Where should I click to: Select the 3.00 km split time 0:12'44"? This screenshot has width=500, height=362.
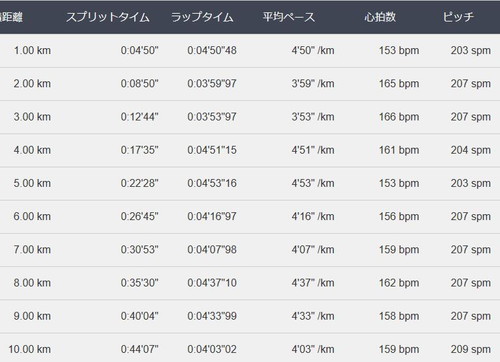point(139,117)
